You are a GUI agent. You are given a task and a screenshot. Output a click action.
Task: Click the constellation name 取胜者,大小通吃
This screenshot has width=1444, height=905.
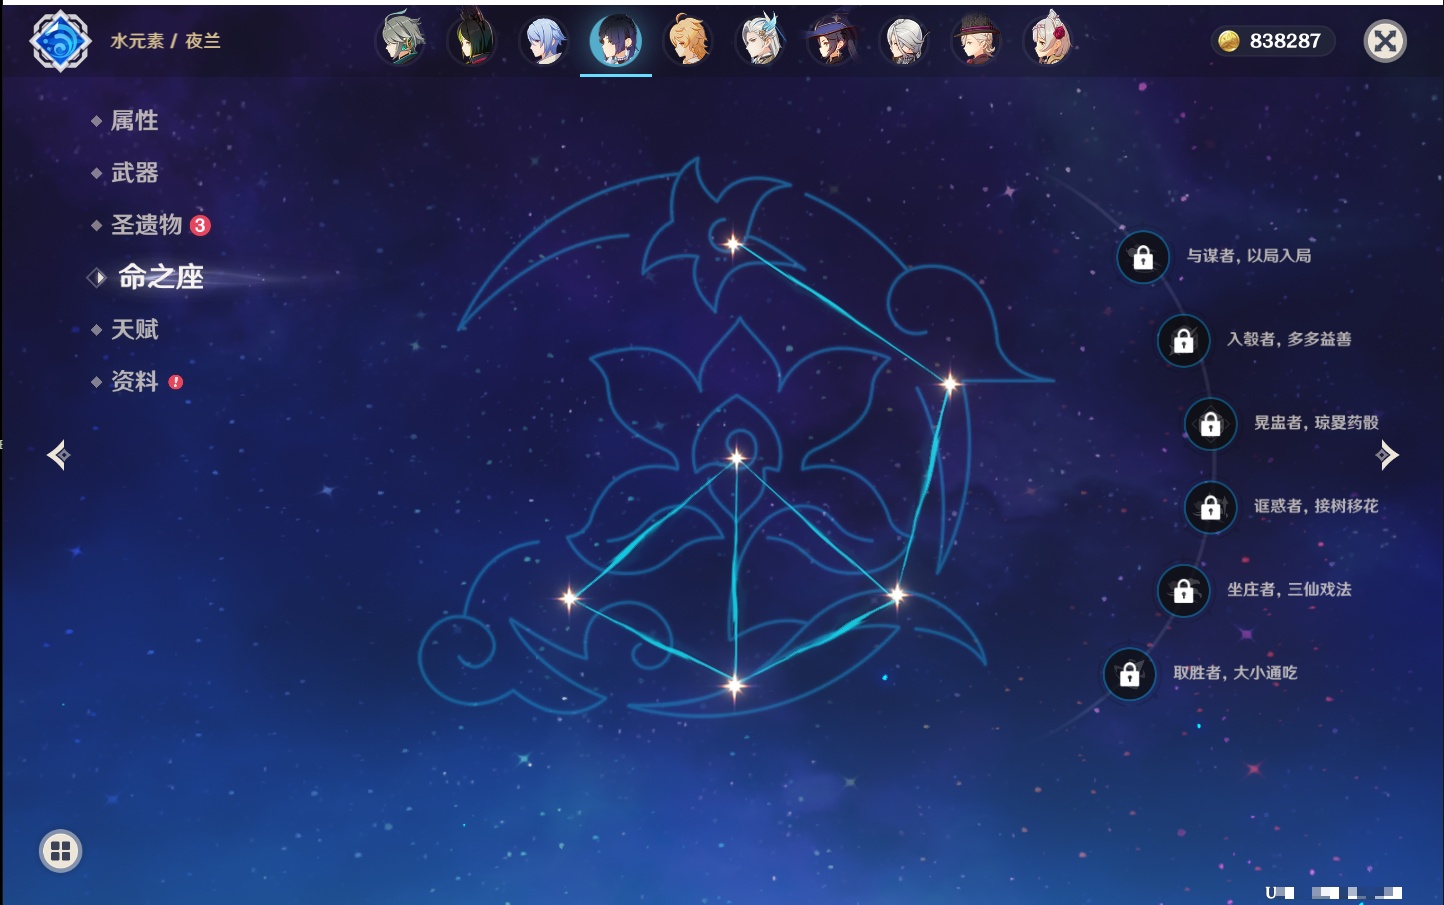point(1235,673)
